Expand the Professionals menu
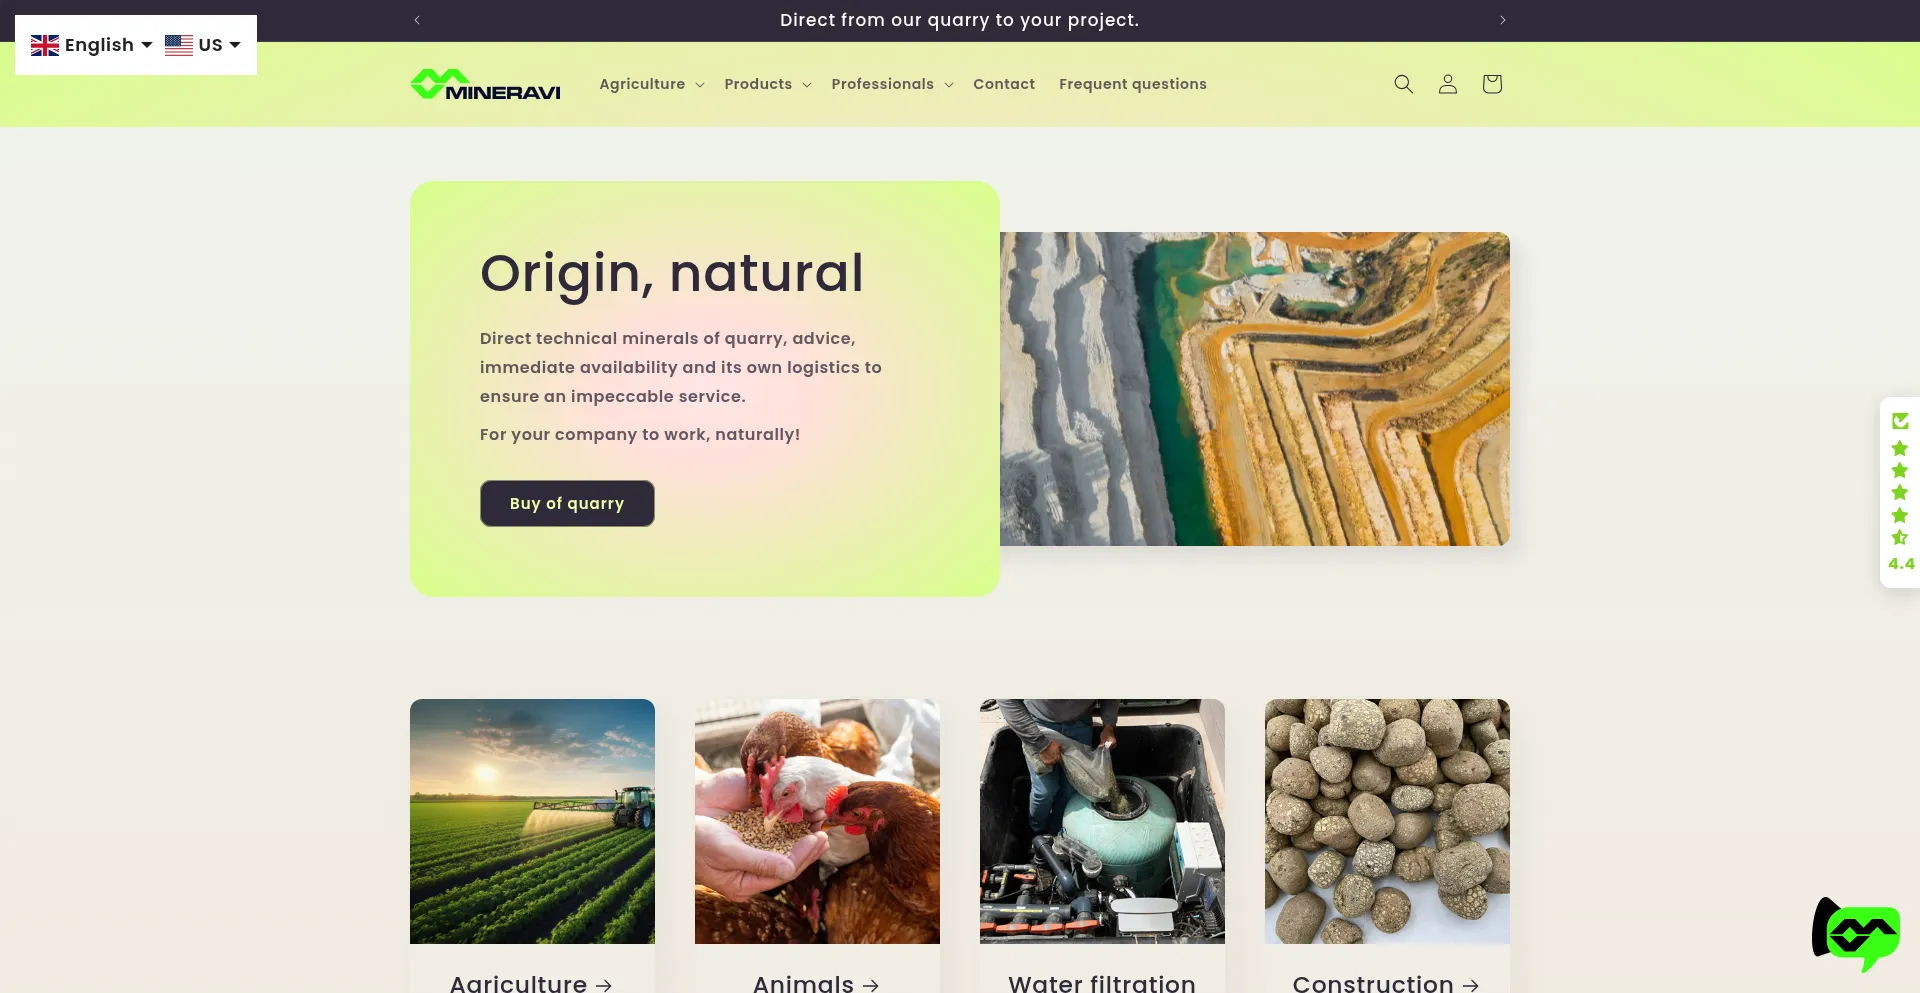The height and width of the screenshot is (993, 1920). [x=892, y=84]
